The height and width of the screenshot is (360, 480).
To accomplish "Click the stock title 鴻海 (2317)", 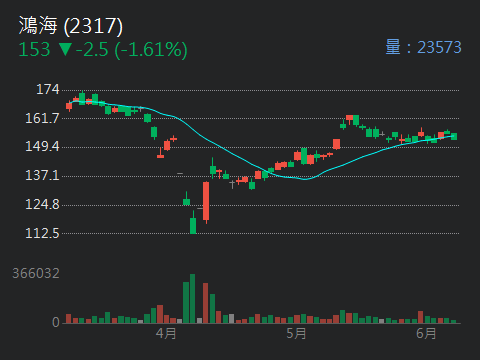I will 71,26.
